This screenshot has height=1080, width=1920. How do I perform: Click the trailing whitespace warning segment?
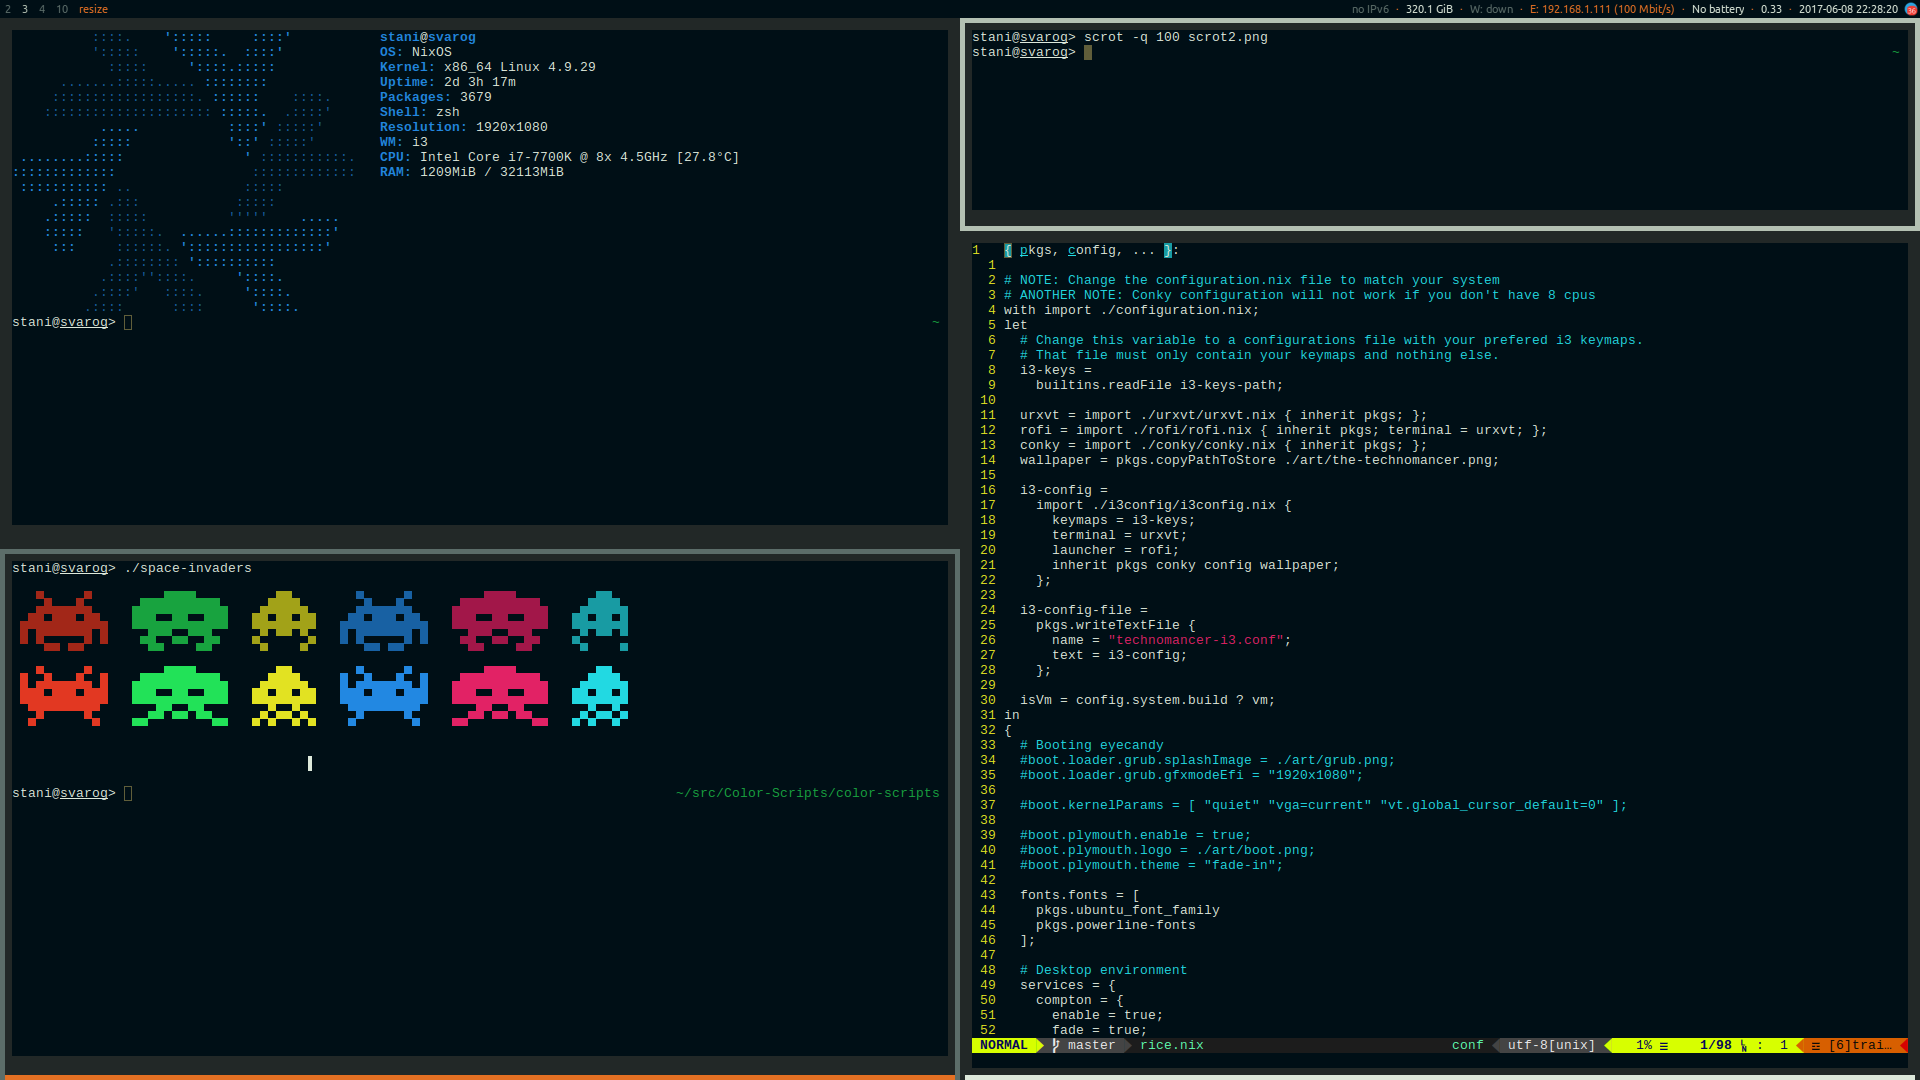pos(1858,1045)
